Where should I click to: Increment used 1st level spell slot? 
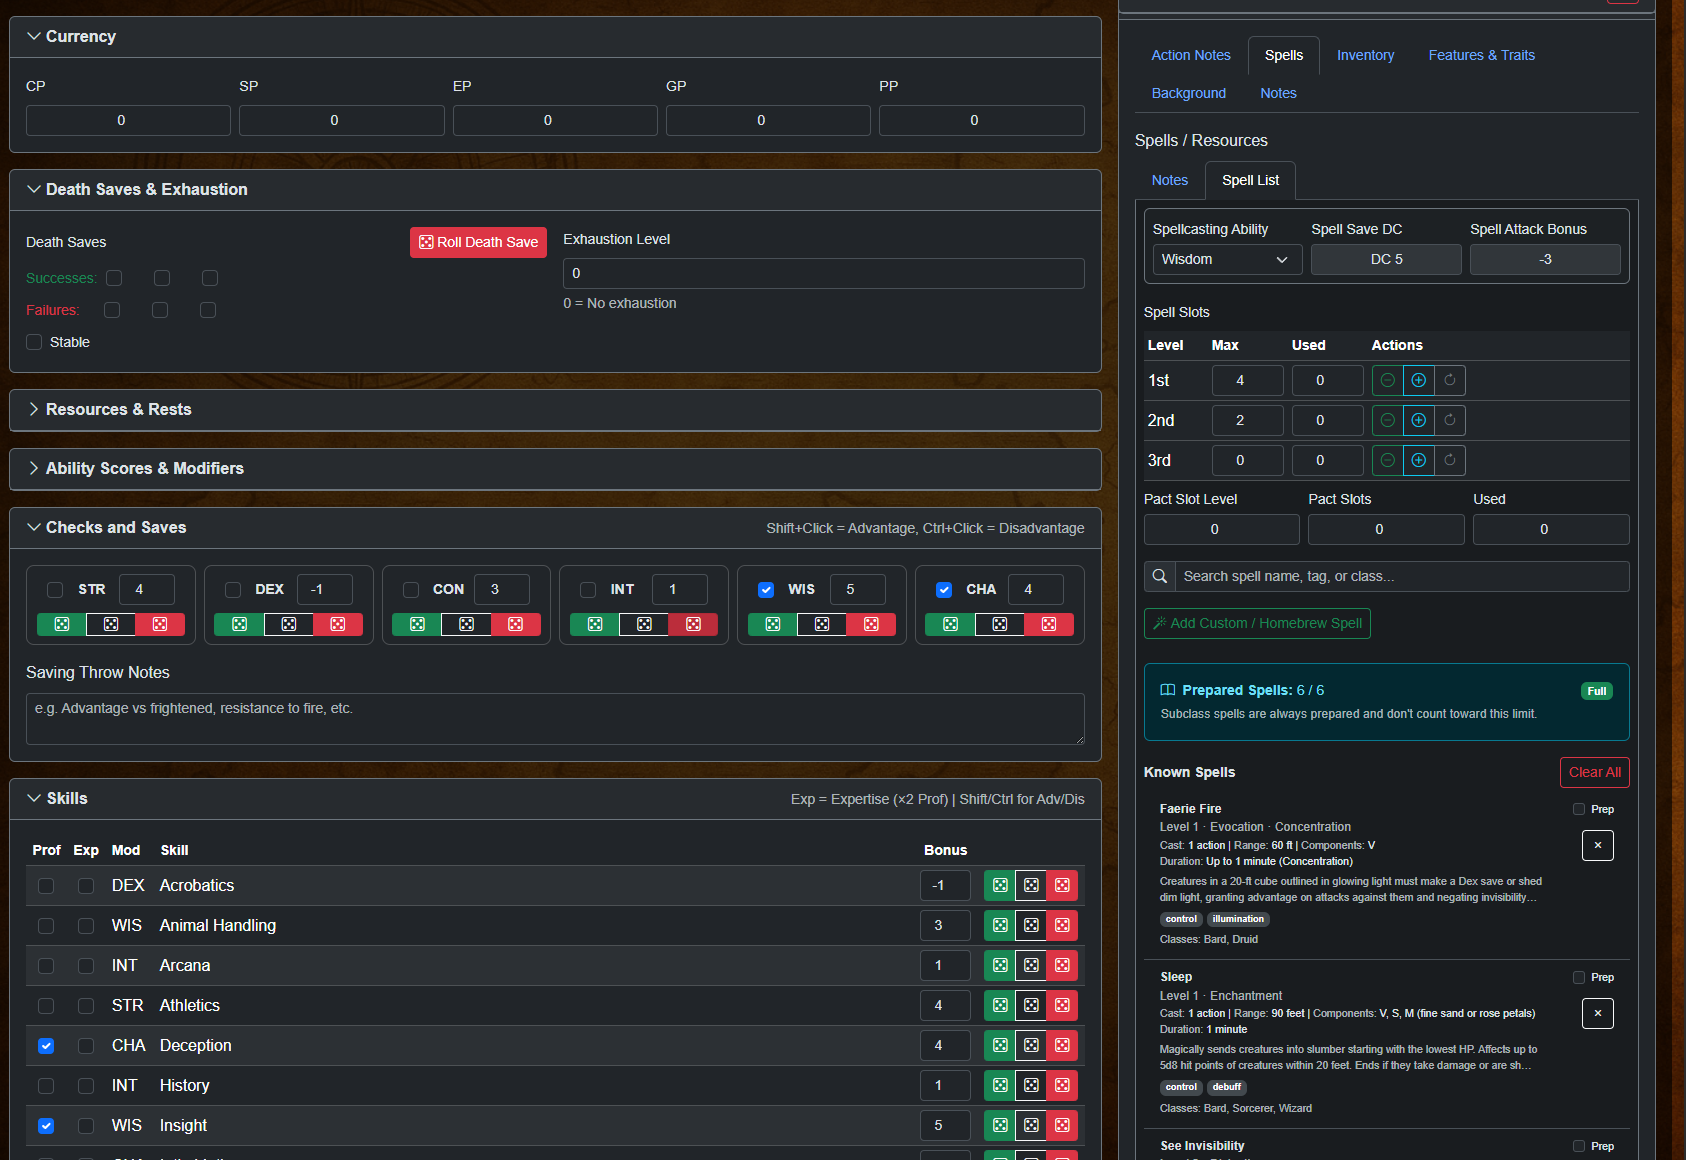1418,380
